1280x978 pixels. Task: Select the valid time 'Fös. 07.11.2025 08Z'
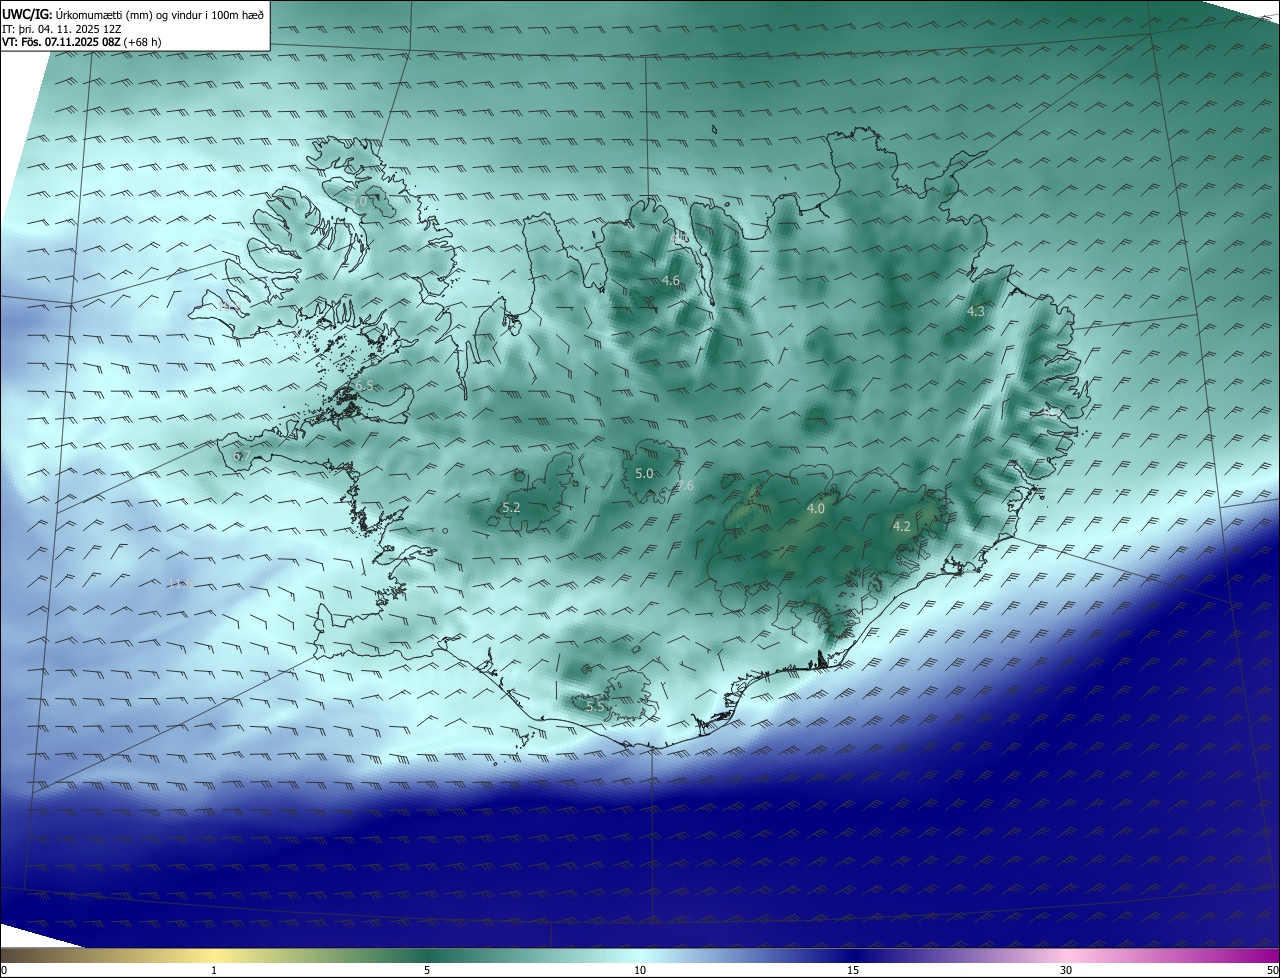point(70,42)
